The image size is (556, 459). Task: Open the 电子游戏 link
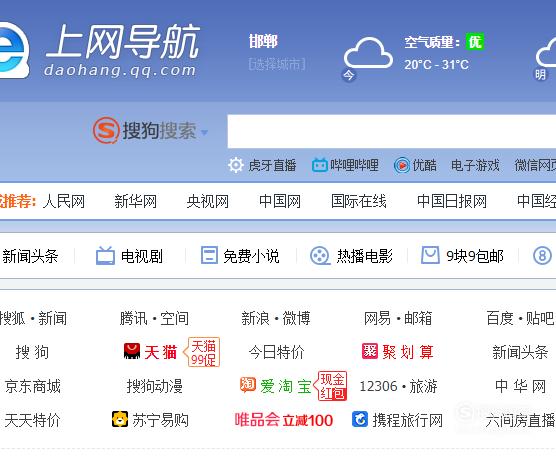pos(475,165)
